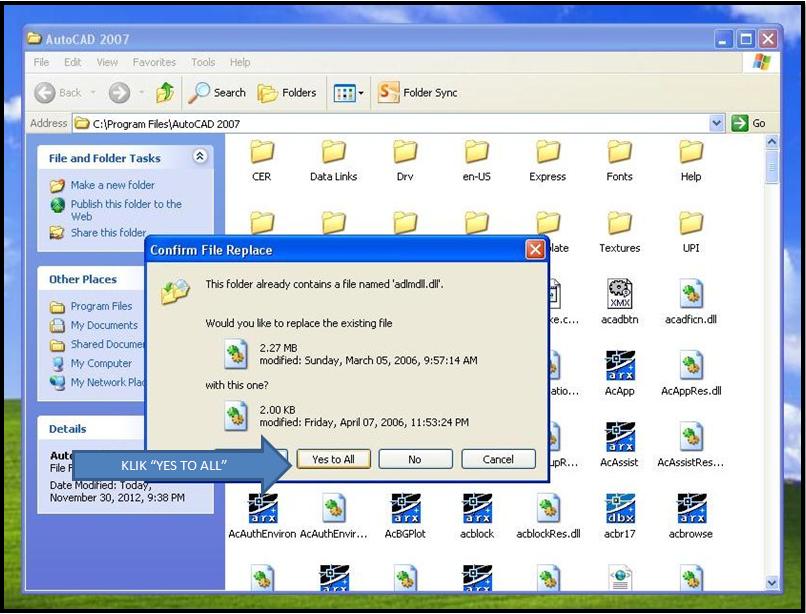Screen dimensions: 806x614
Task: Click No in Confirm File Replace
Action: (415, 459)
